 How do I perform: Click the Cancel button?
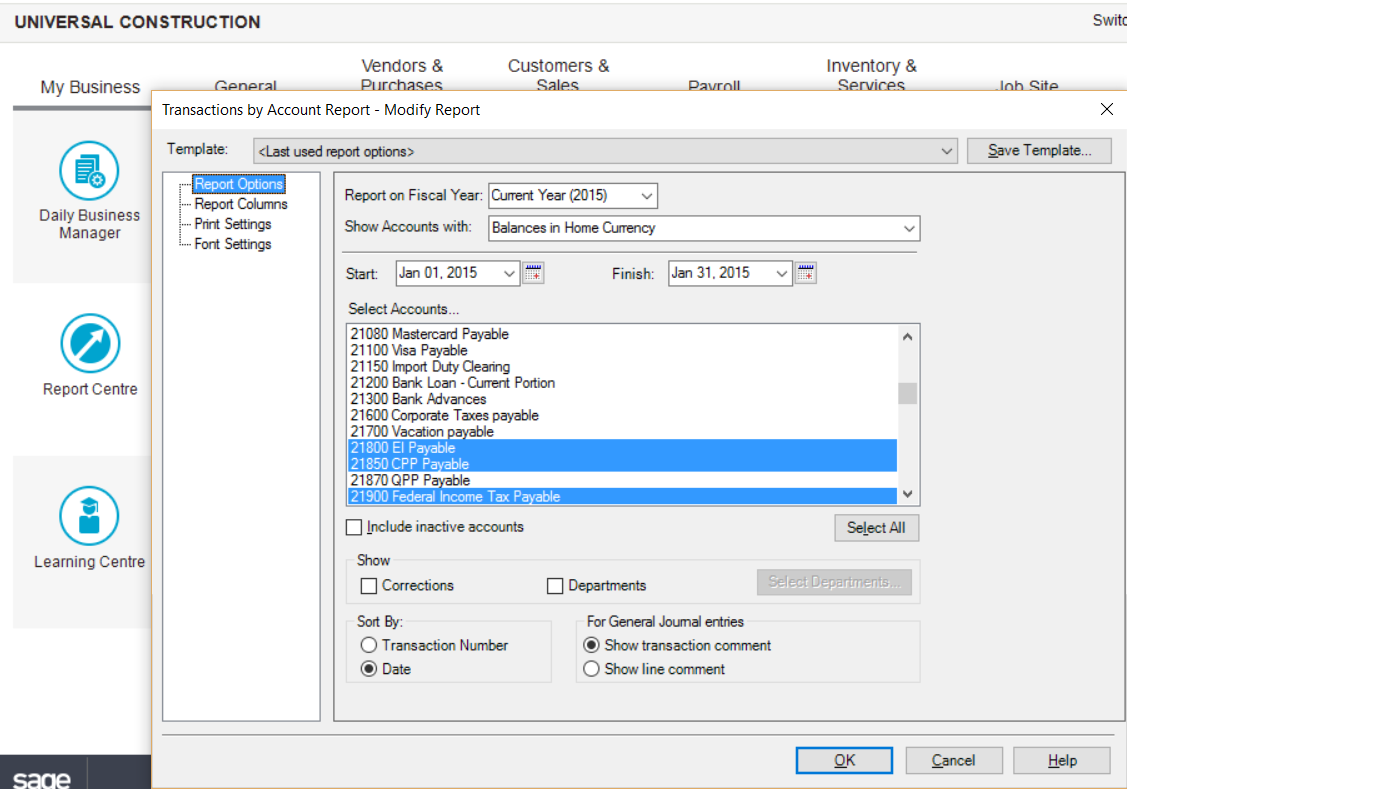(x=953, y=760)
